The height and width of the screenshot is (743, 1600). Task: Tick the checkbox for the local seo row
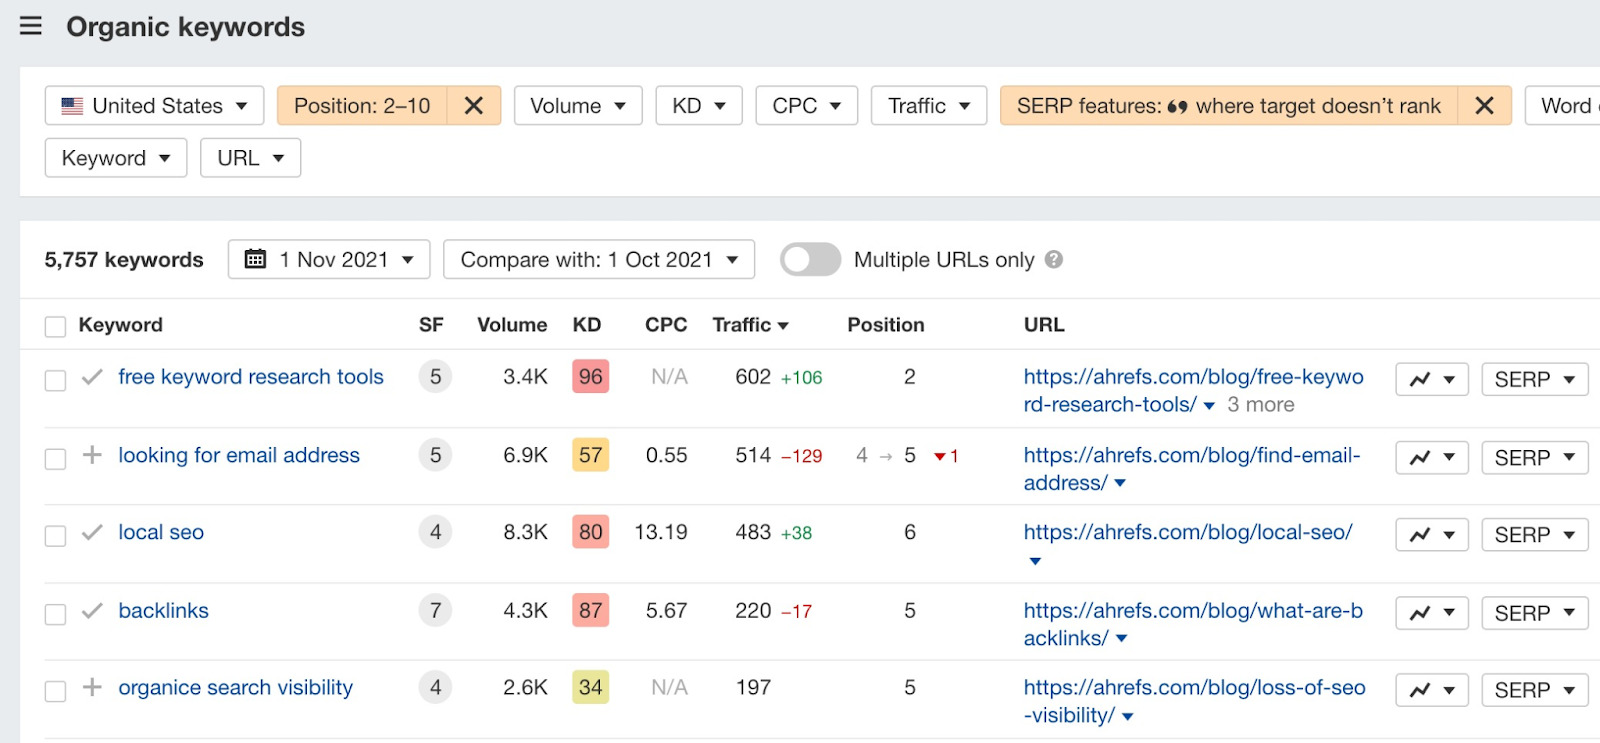56,536
